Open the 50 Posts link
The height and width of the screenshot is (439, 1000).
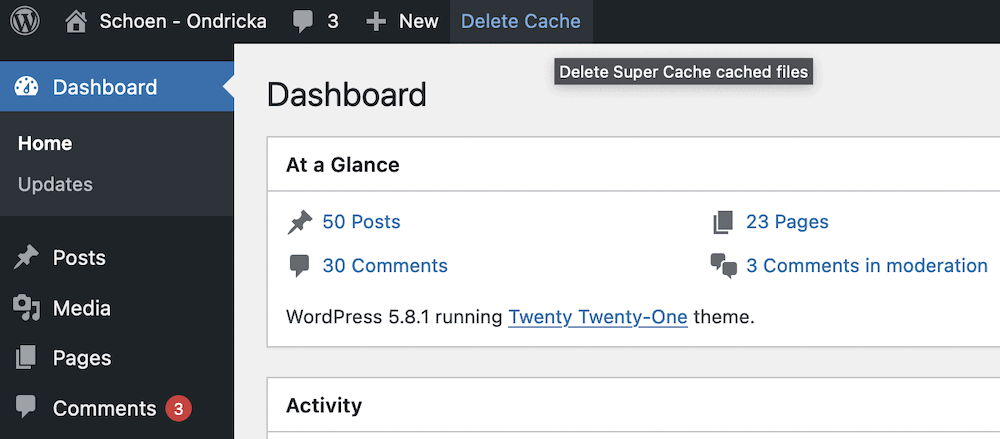coord(361,222)
